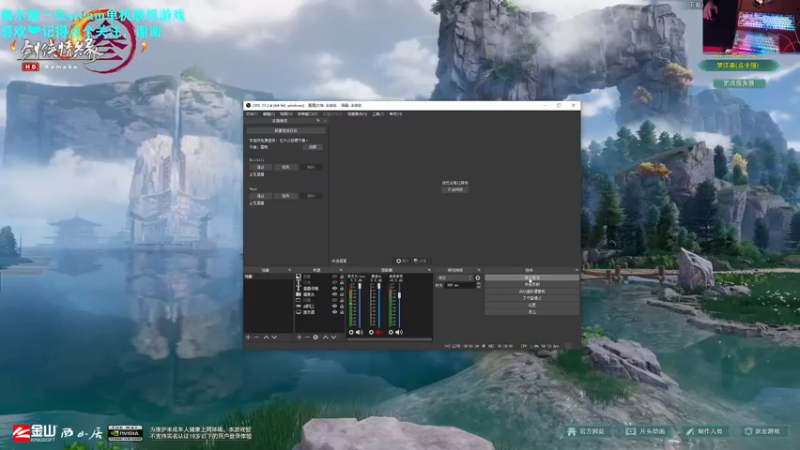Add a new source with the plus icon
The width and height of the screenshot is (800, 450).
click(299, 337)
